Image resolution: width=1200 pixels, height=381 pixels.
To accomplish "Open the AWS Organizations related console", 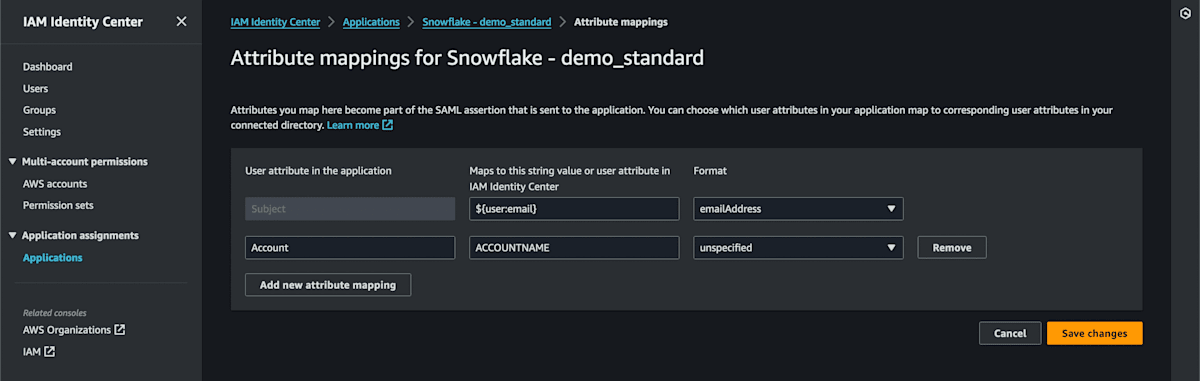I will coord(74,330).
